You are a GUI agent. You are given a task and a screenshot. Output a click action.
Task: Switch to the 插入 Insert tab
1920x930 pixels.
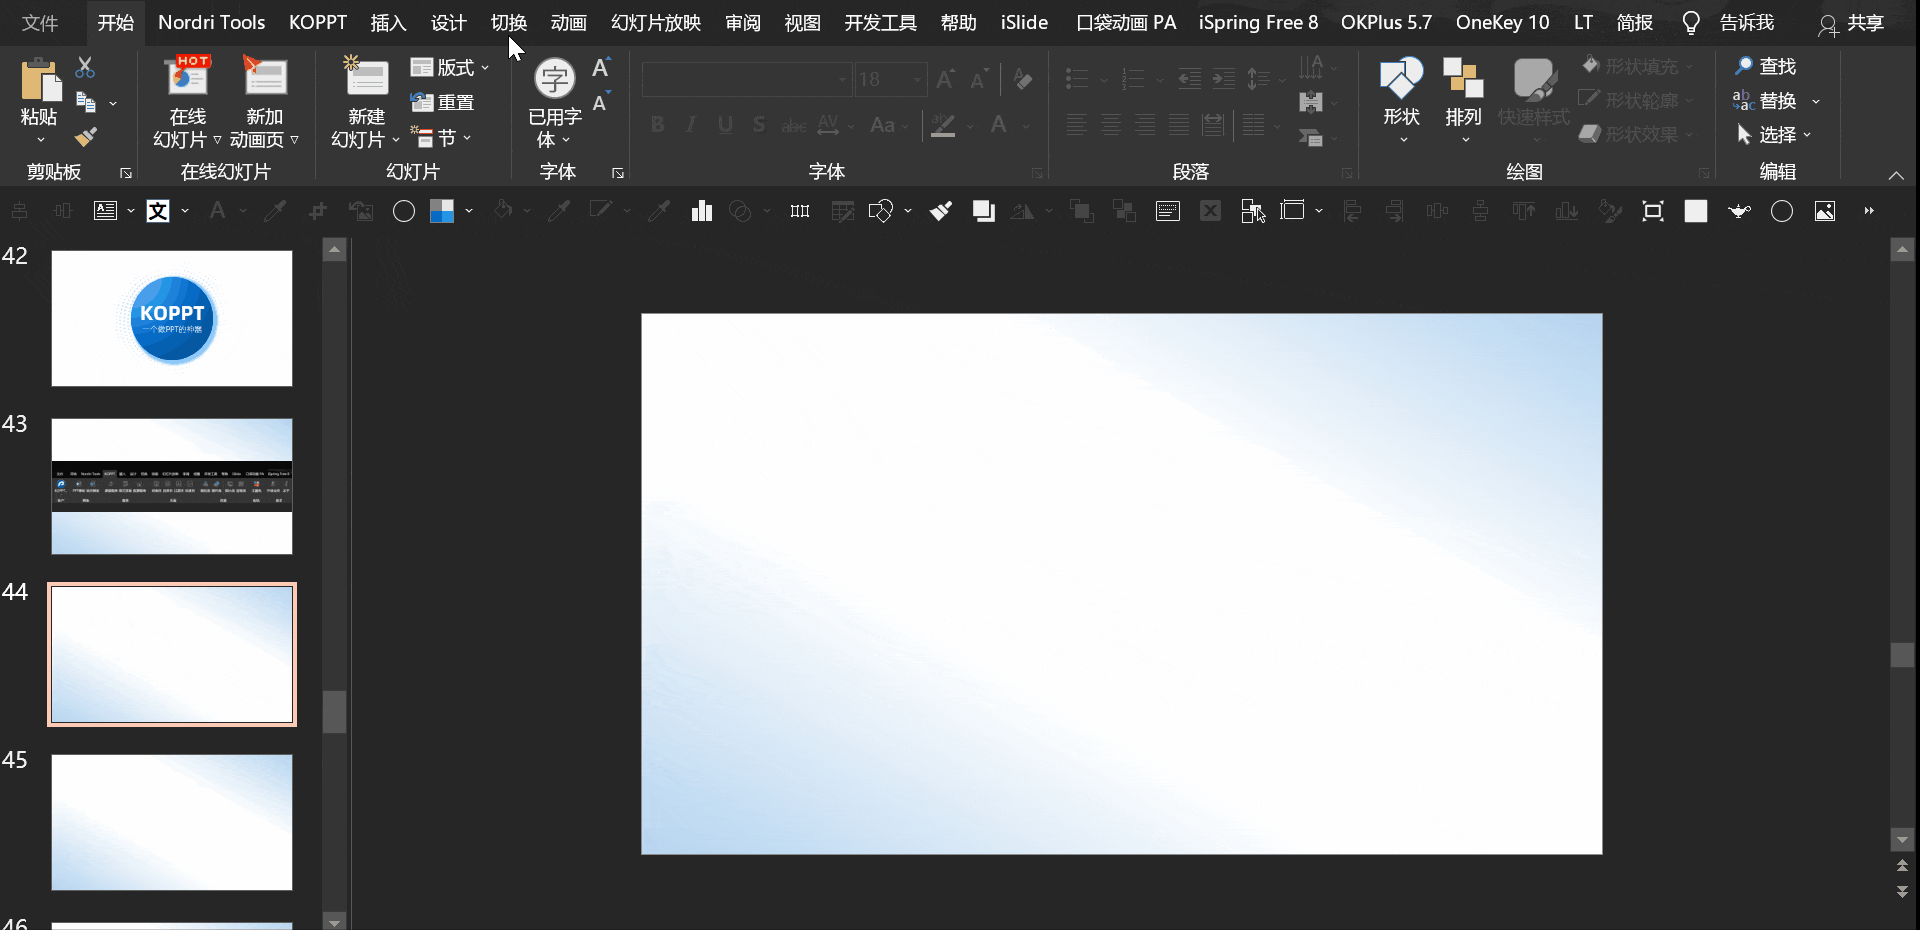388,22
